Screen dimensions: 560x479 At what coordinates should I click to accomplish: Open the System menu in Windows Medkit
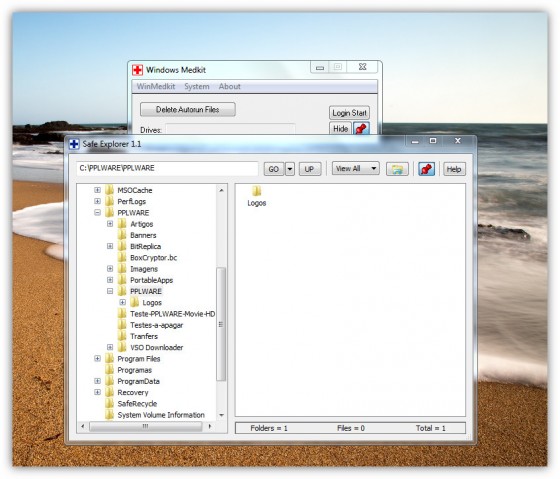[x=197, y=86]
